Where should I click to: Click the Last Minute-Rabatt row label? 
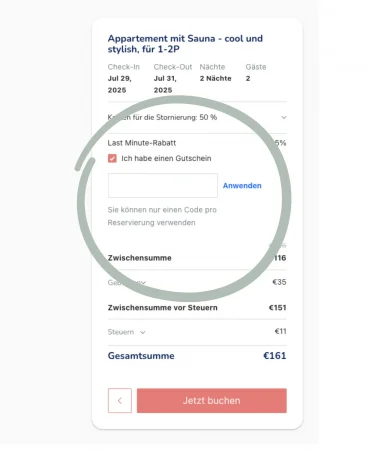142,143
